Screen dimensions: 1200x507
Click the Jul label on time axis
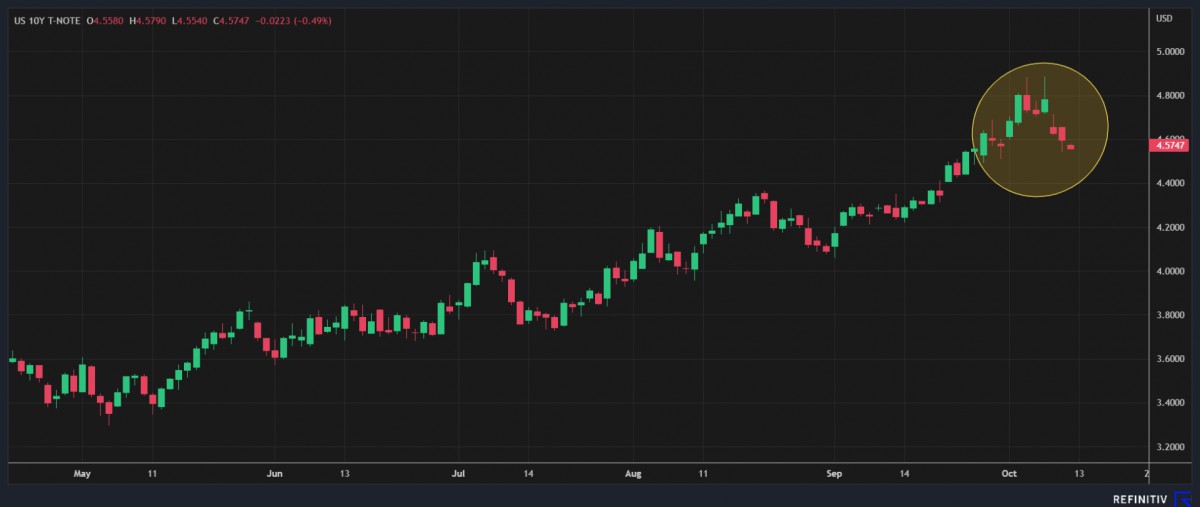(x=459, y=472)
